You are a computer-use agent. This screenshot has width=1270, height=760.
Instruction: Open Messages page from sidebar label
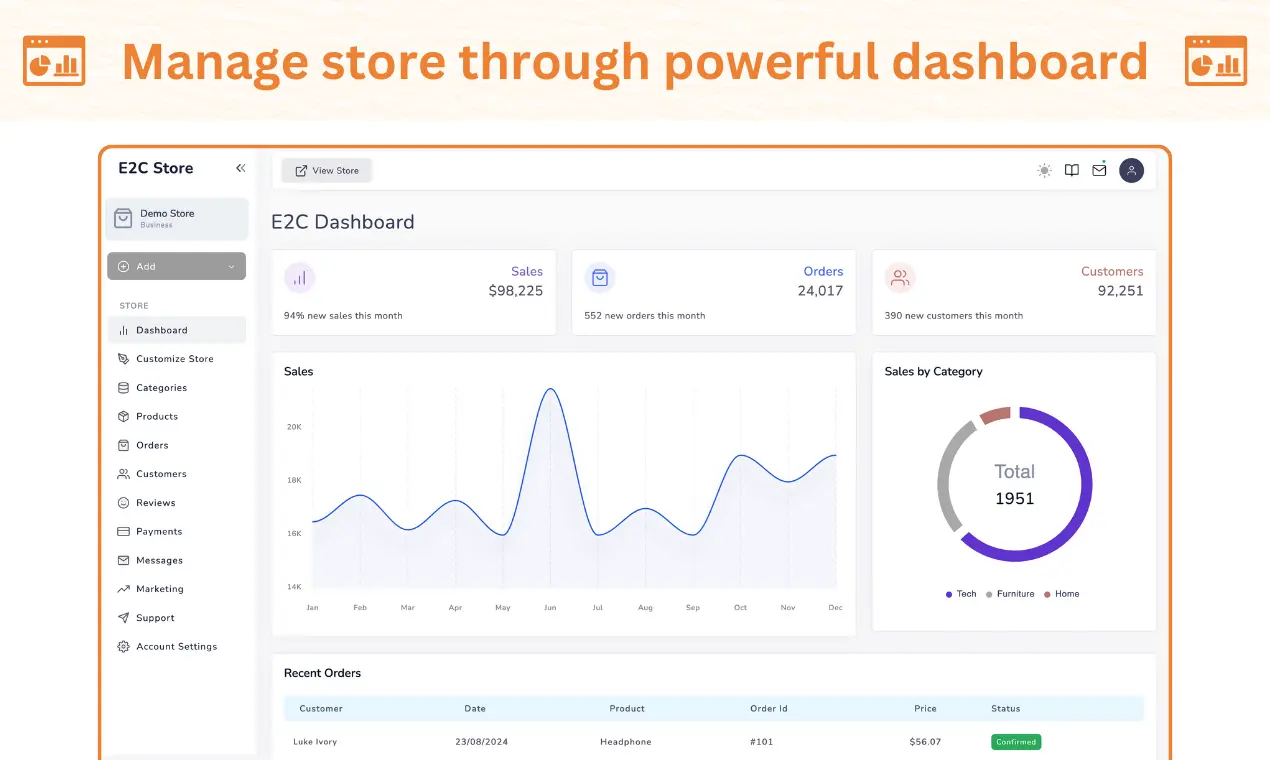[160, 560]
